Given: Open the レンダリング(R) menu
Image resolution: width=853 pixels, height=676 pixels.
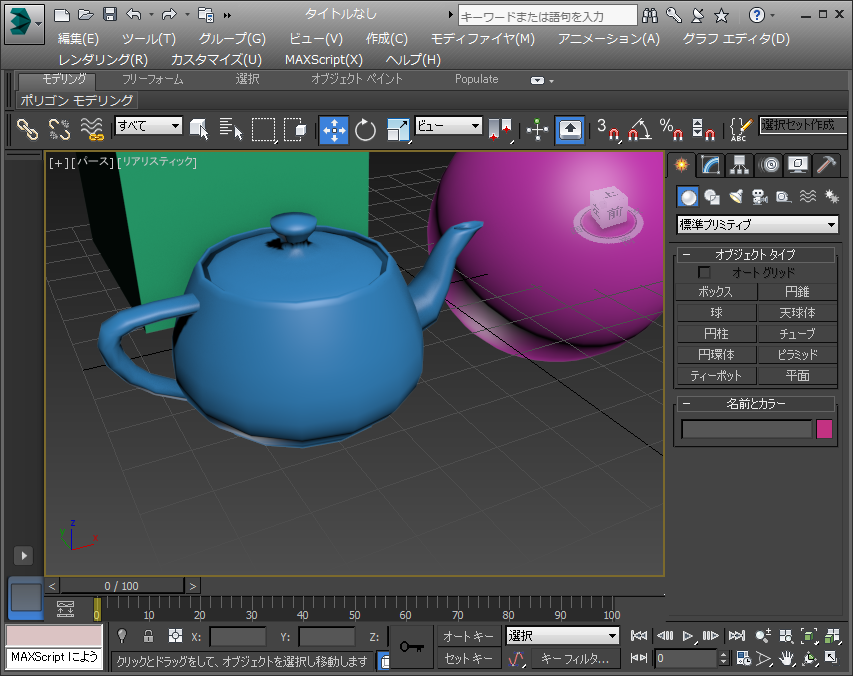Looking at the screenshot, I should pyautogui.click(x=103, y=59).
